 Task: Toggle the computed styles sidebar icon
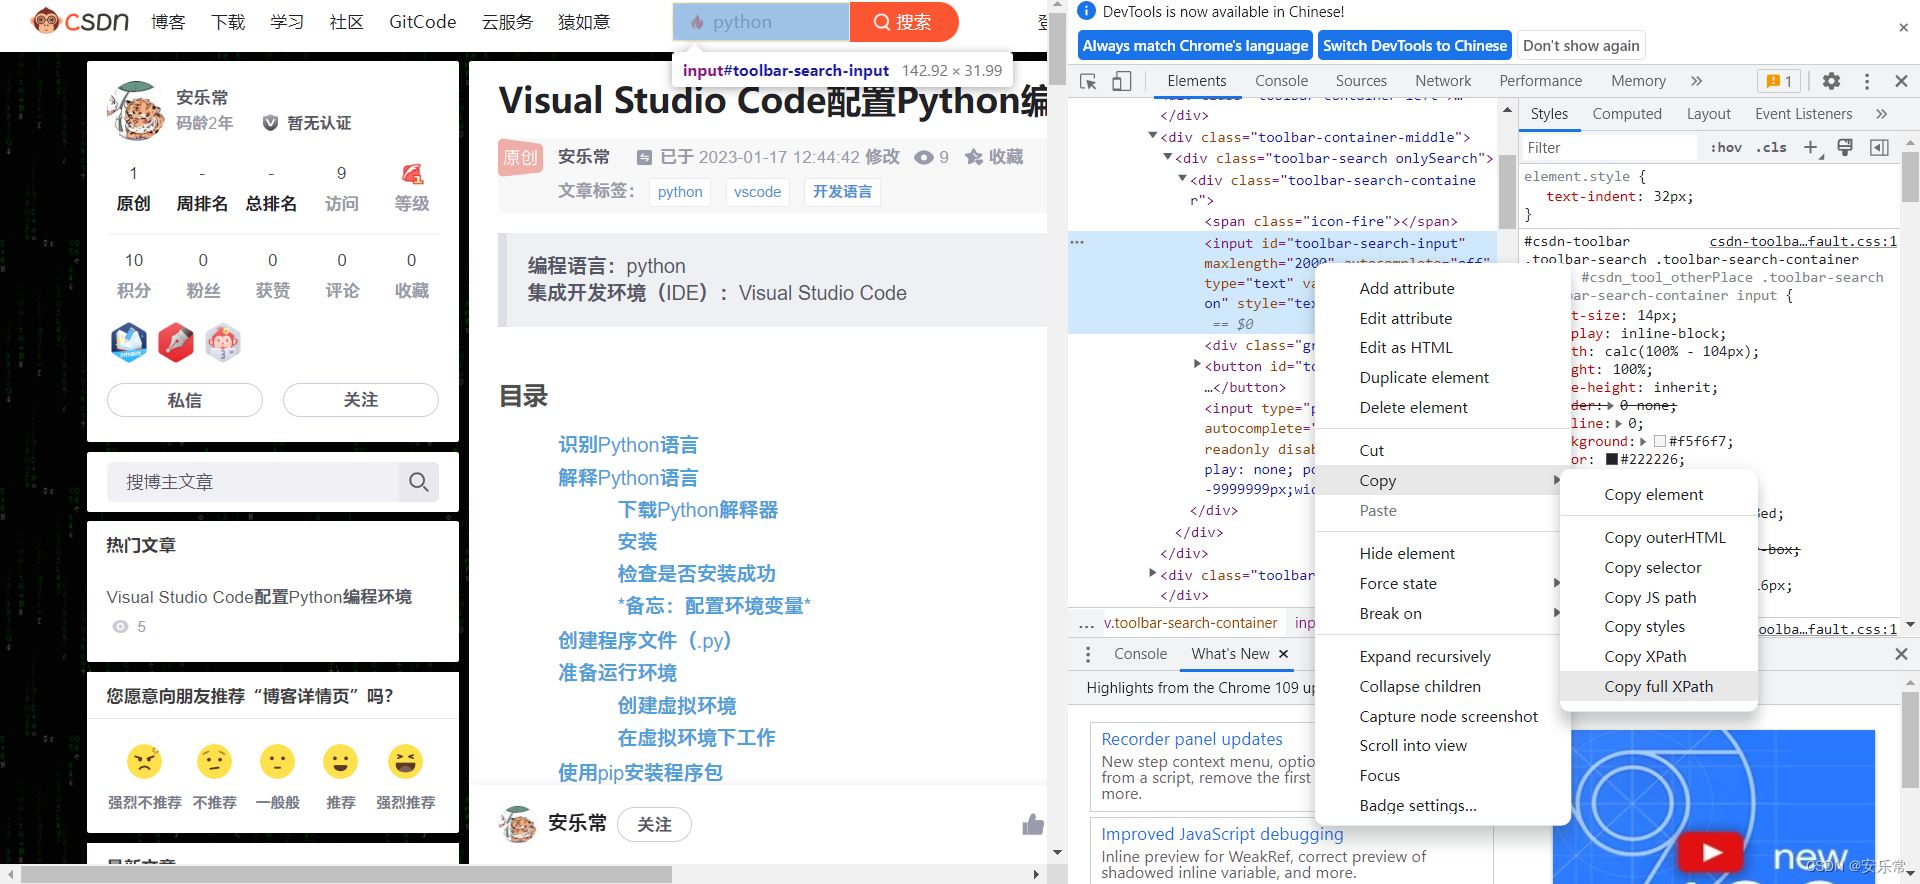coord(1879,147)
